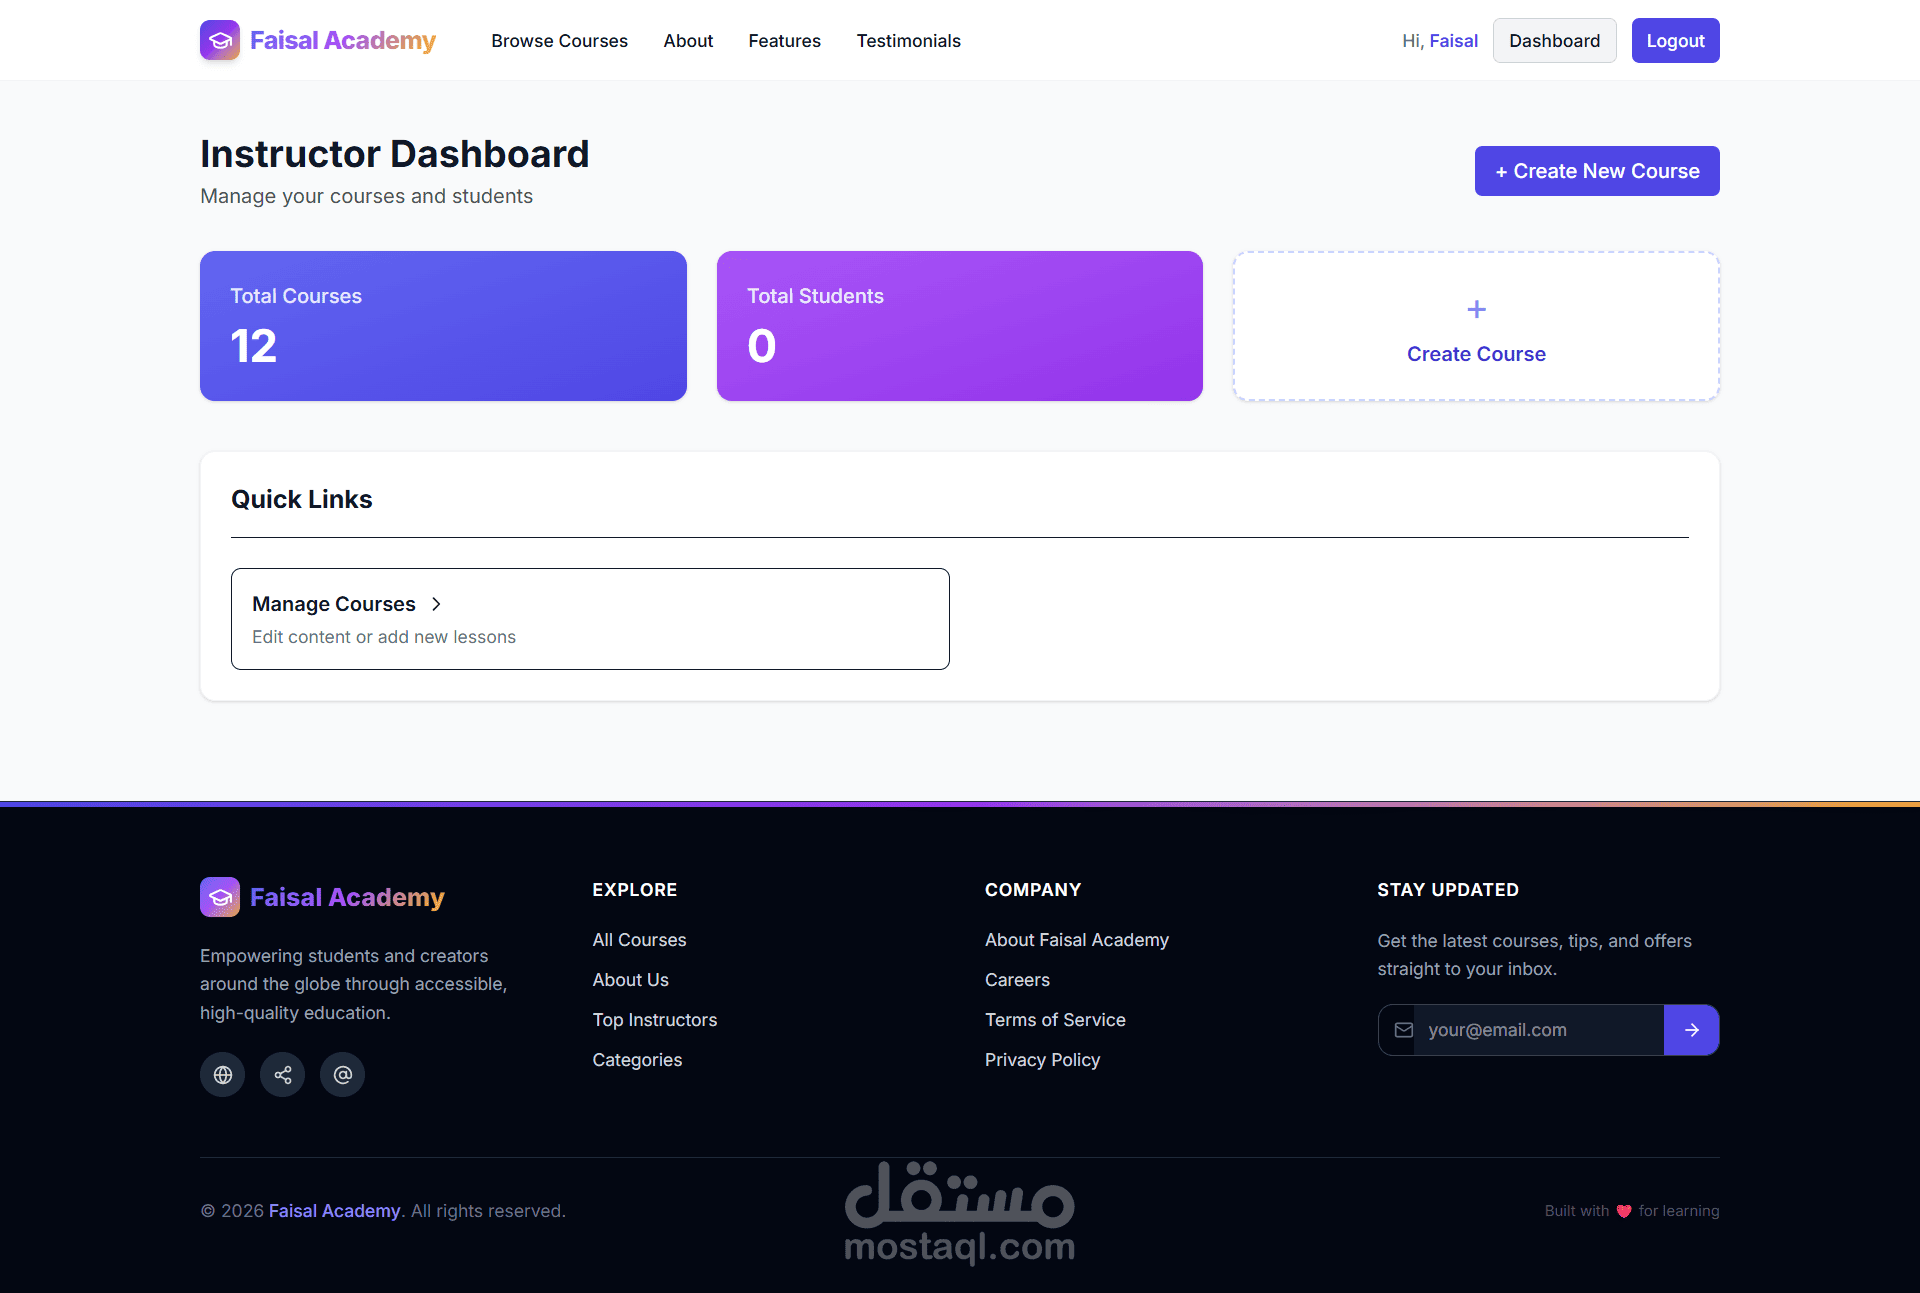Image resolution: width=1920 pixels, height=1293 pixels.
Task: Open the Terms of Service footer link
Action: [x=1055, y=1020]
